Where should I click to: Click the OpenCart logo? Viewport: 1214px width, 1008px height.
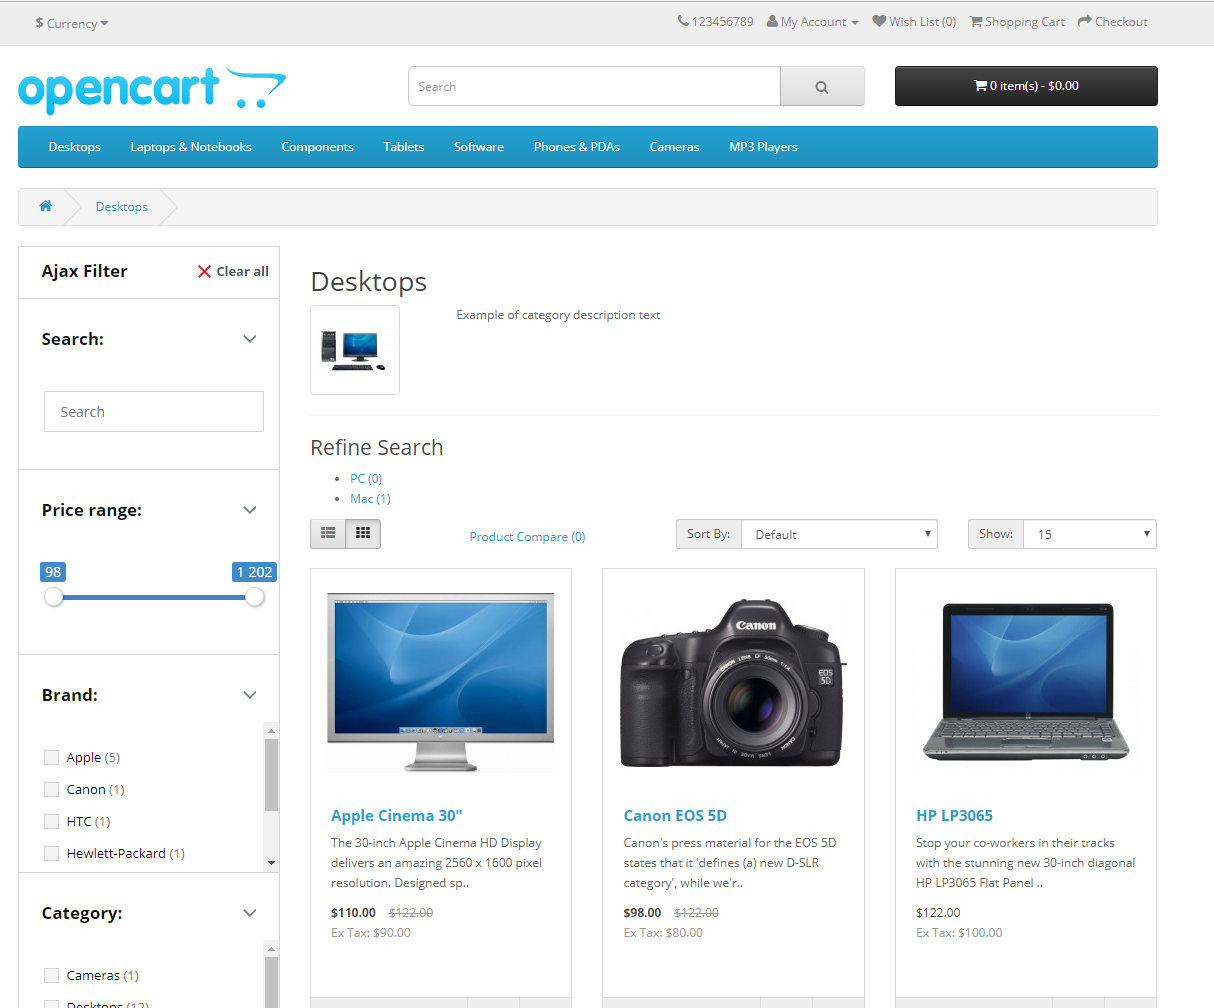152,90
